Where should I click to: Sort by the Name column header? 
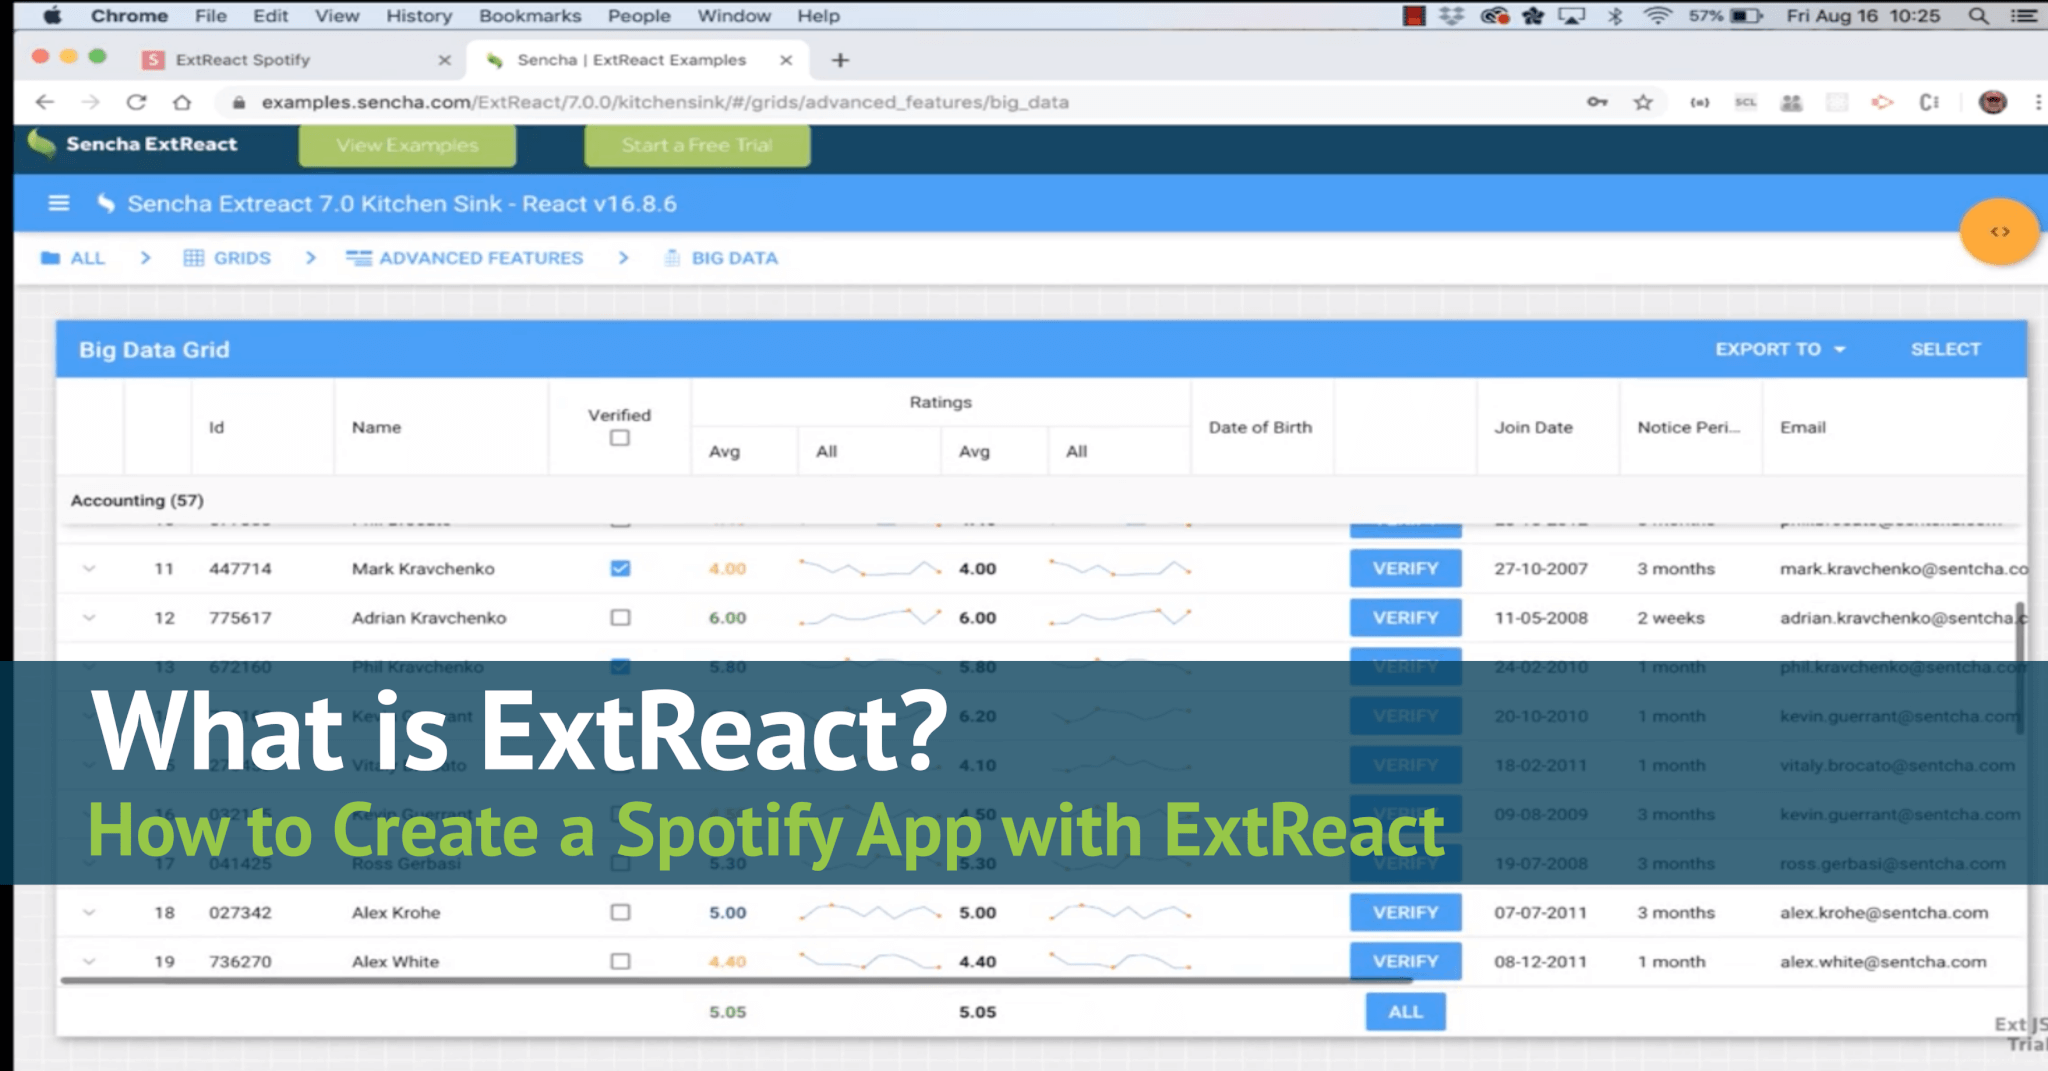click(440, 427)
